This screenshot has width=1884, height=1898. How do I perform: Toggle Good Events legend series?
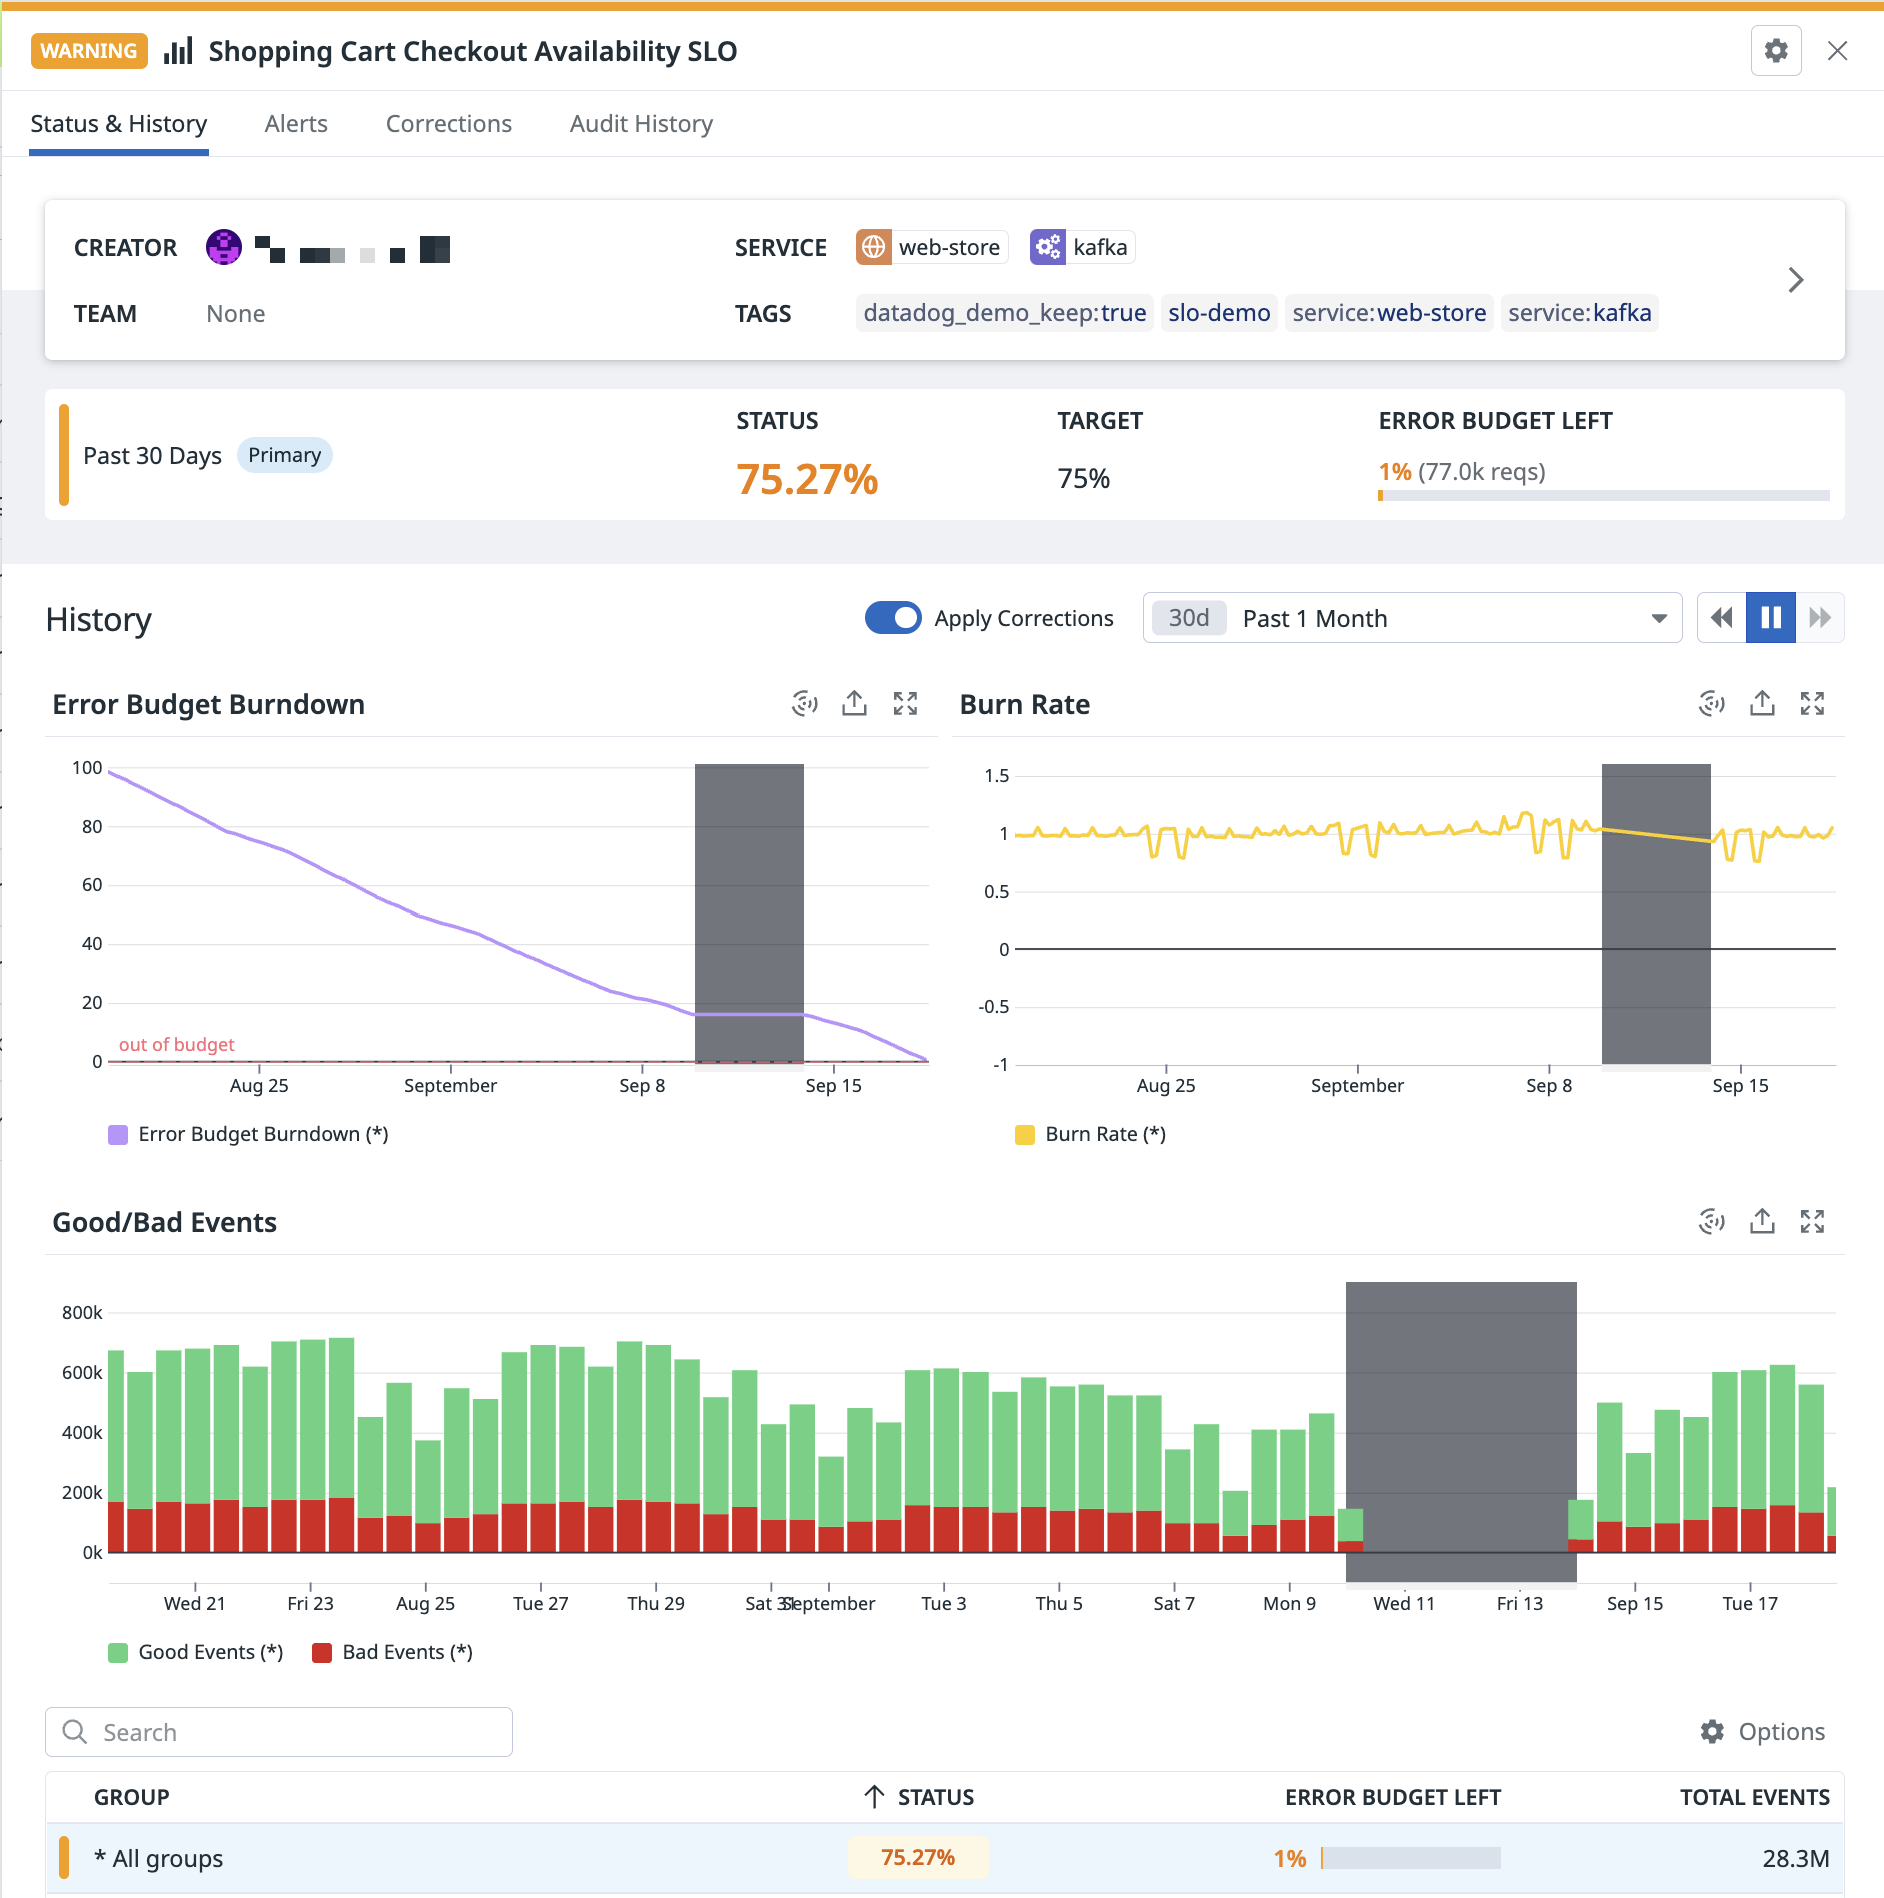[196, 1652]
